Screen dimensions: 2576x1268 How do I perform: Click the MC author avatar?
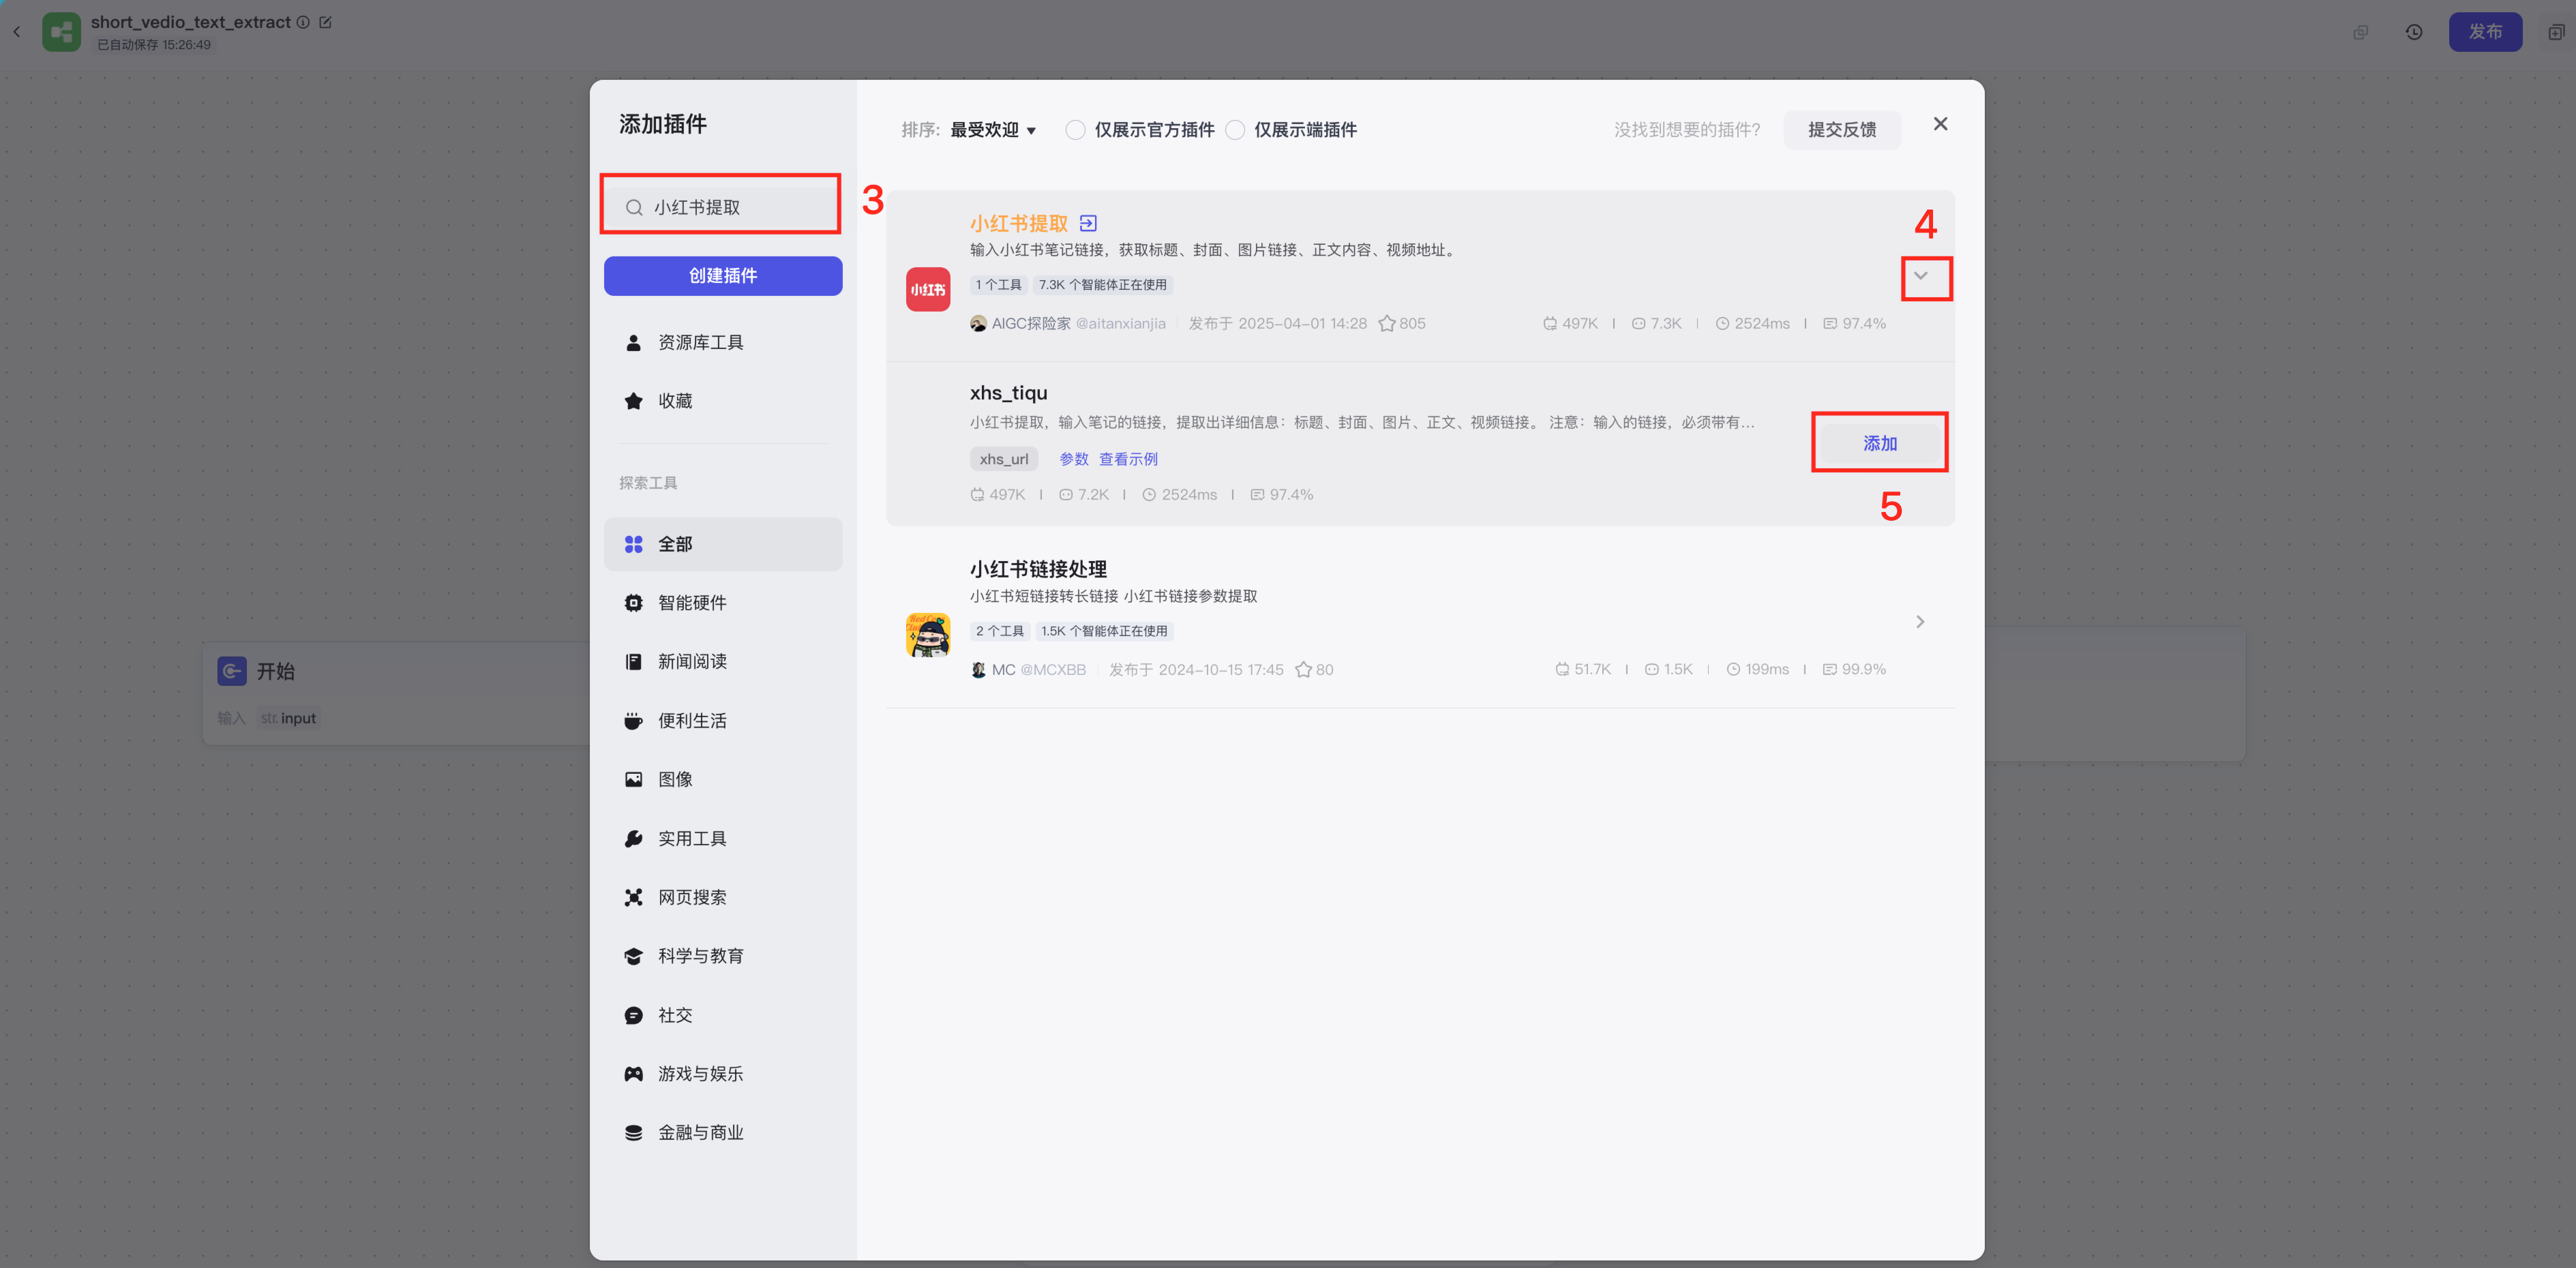click(978, 670)
